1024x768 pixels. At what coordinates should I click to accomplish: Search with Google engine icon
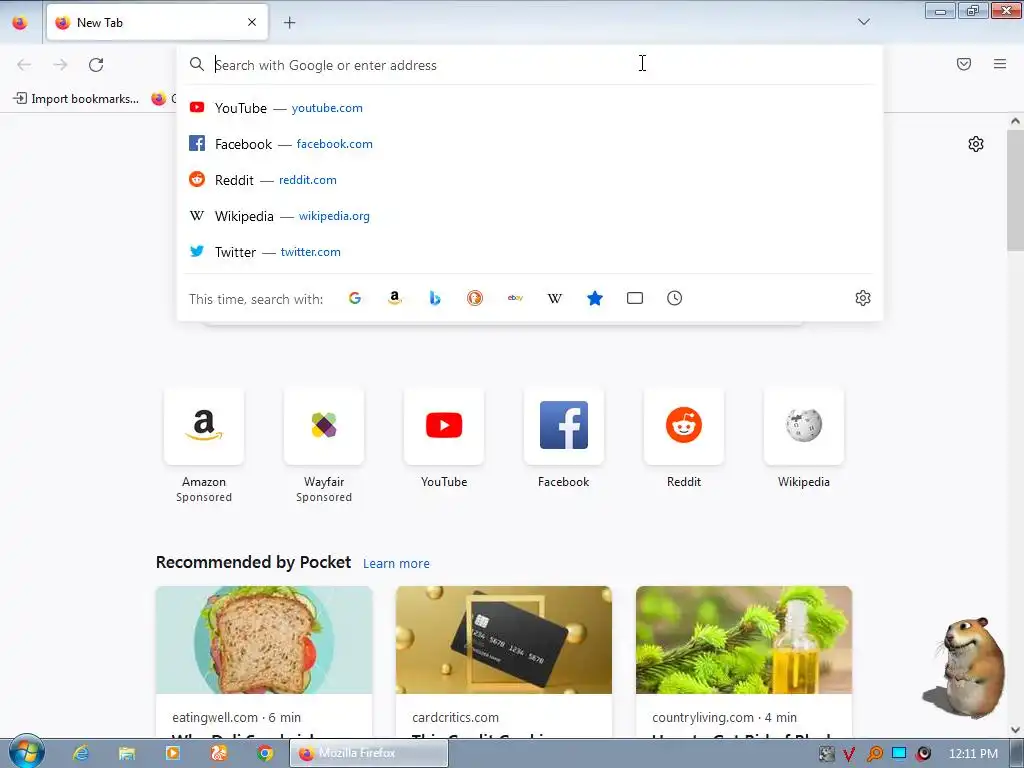pos(355,298)
